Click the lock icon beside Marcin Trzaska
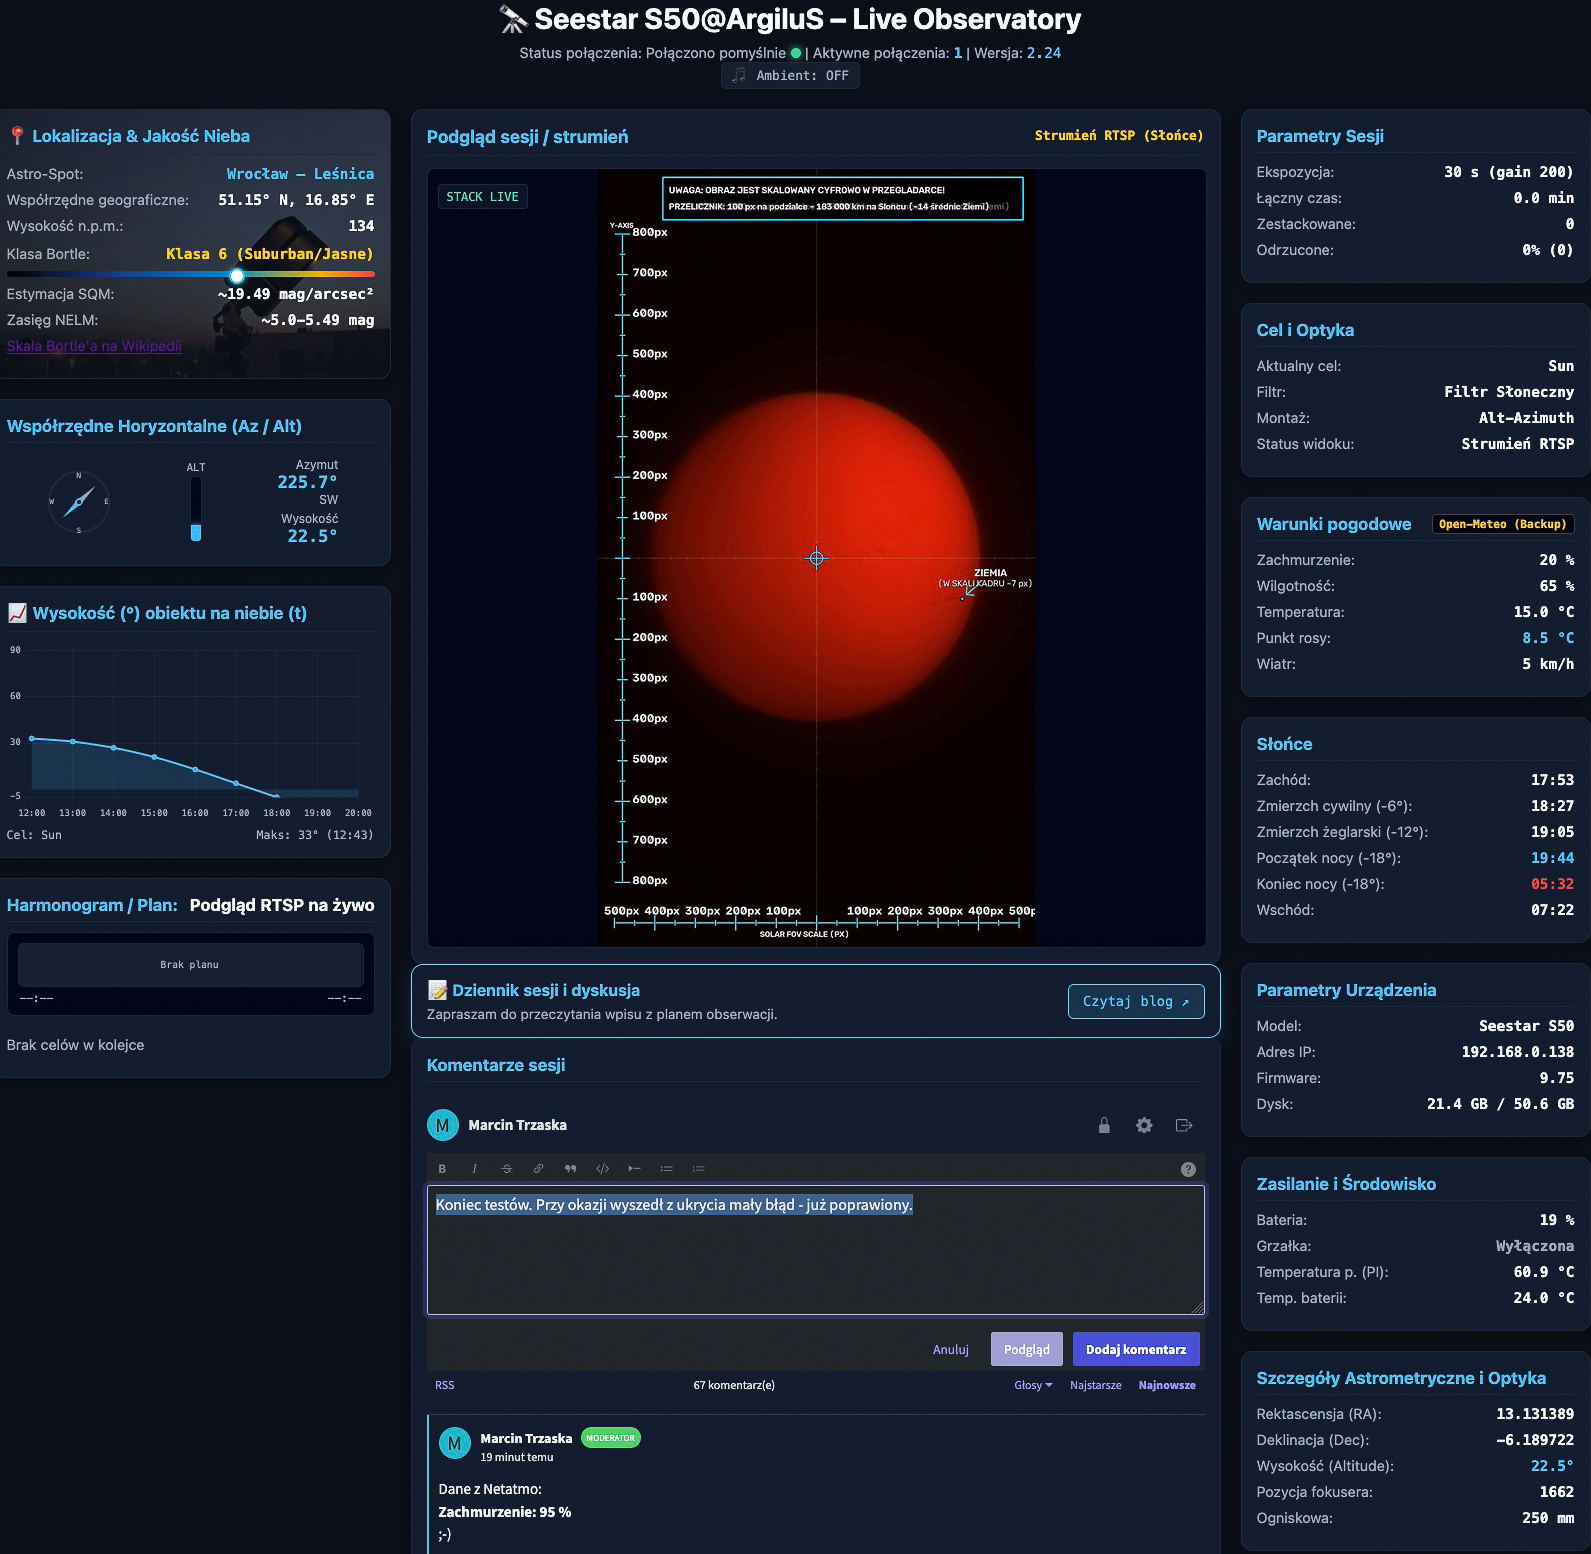 [x=1104, y=1125]
